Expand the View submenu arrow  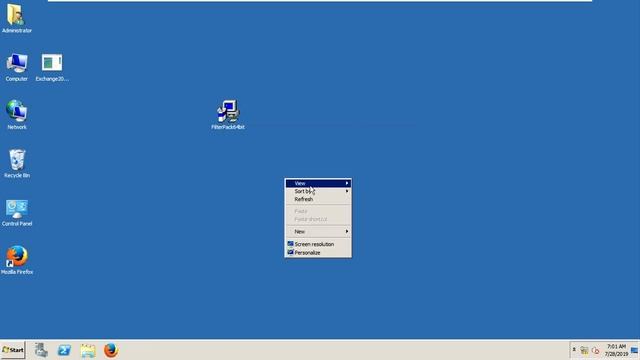pos(347,183)
